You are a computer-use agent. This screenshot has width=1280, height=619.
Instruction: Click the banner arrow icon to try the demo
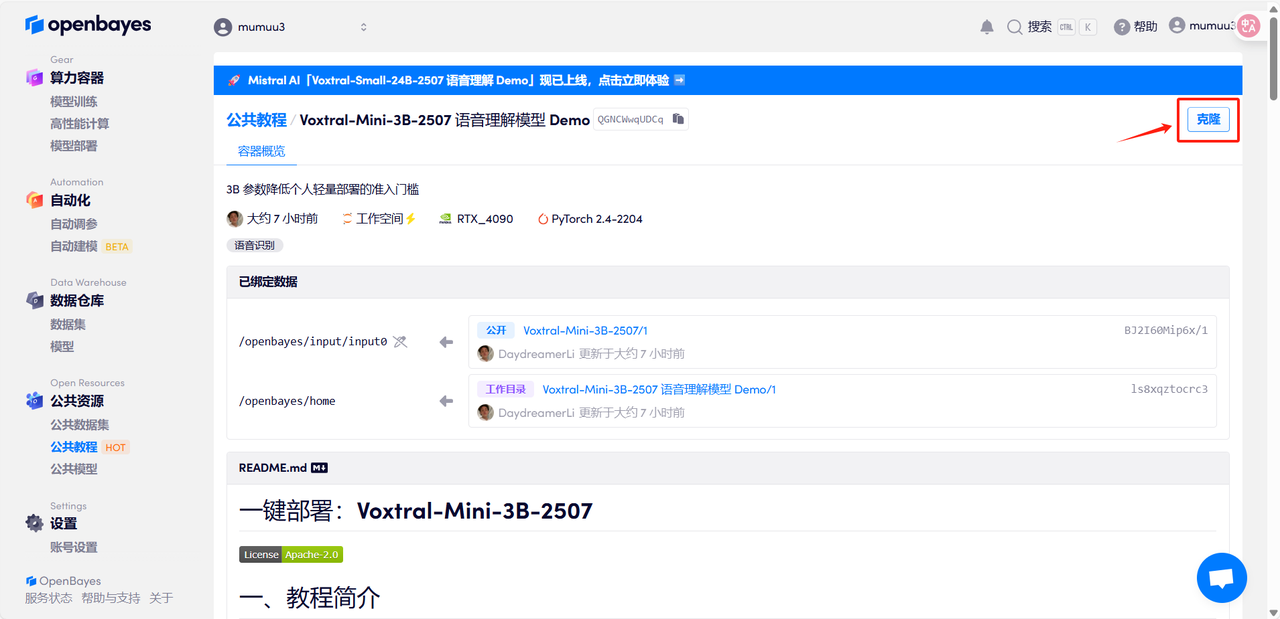679,80
